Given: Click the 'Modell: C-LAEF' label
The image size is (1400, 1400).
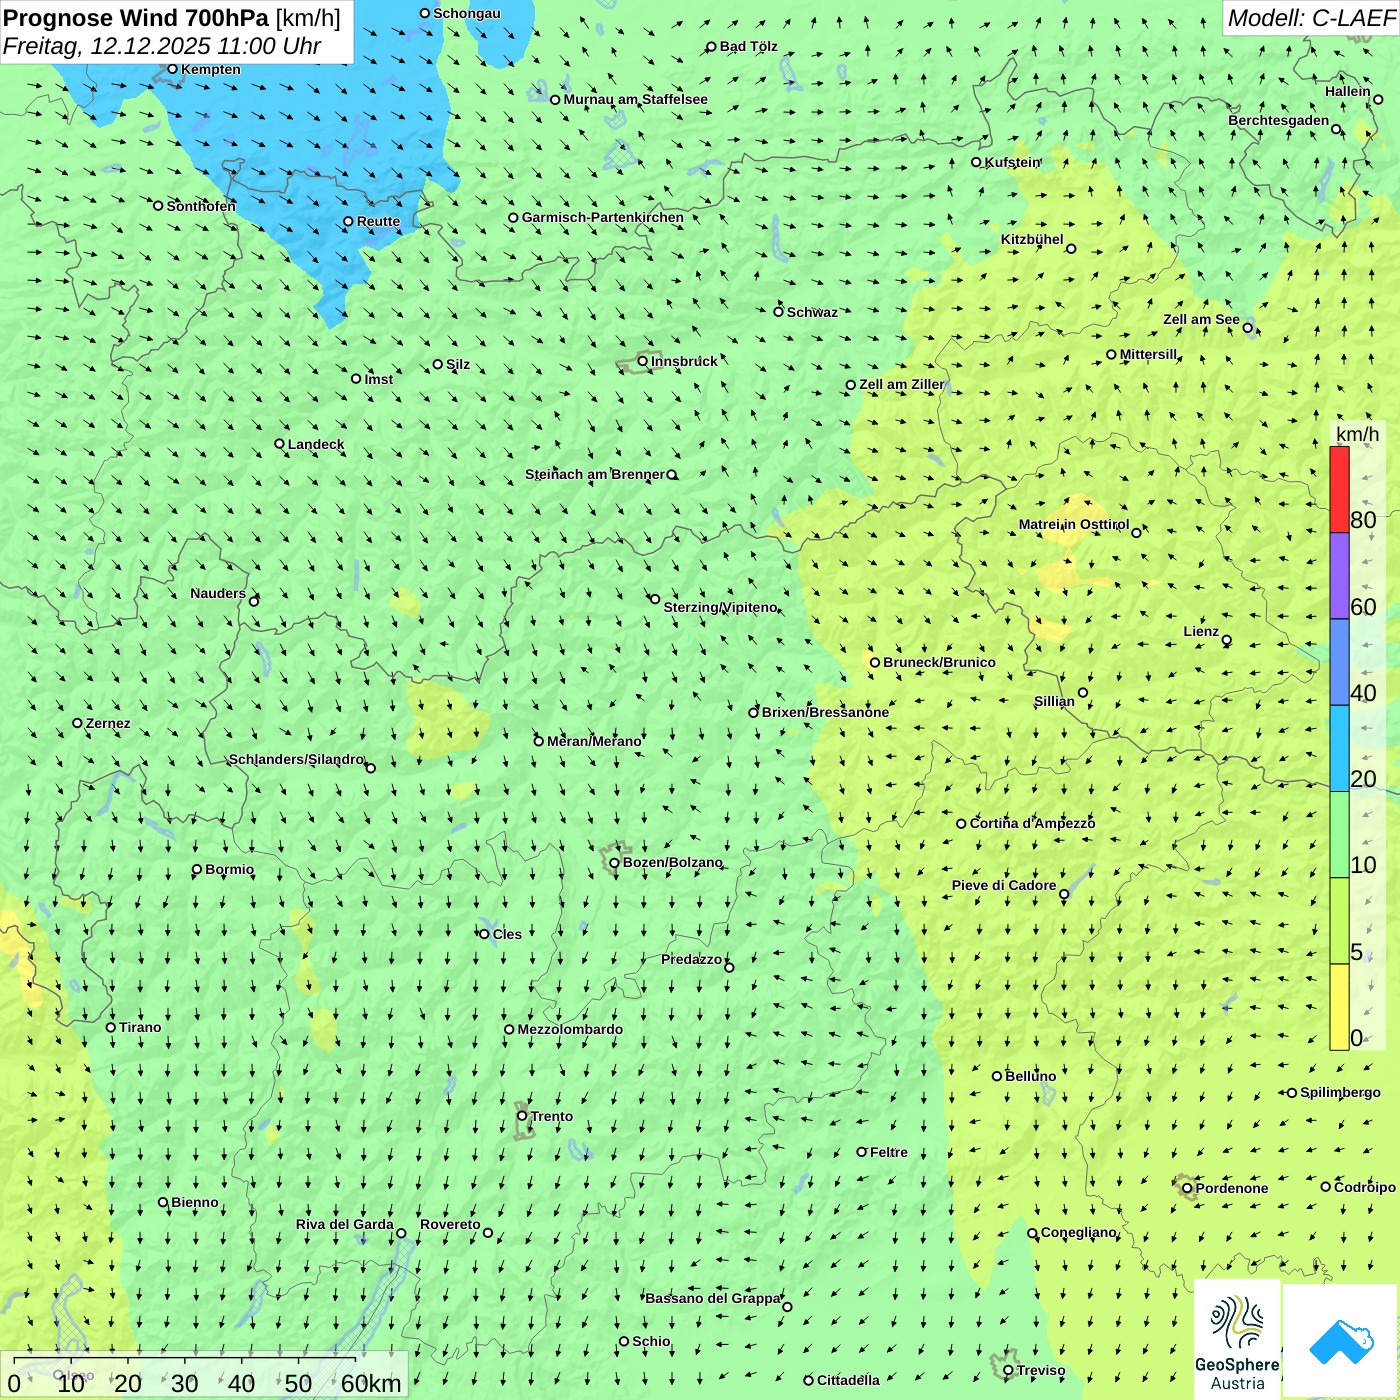Looking at the screenshot, I should tap(1311, 18).
